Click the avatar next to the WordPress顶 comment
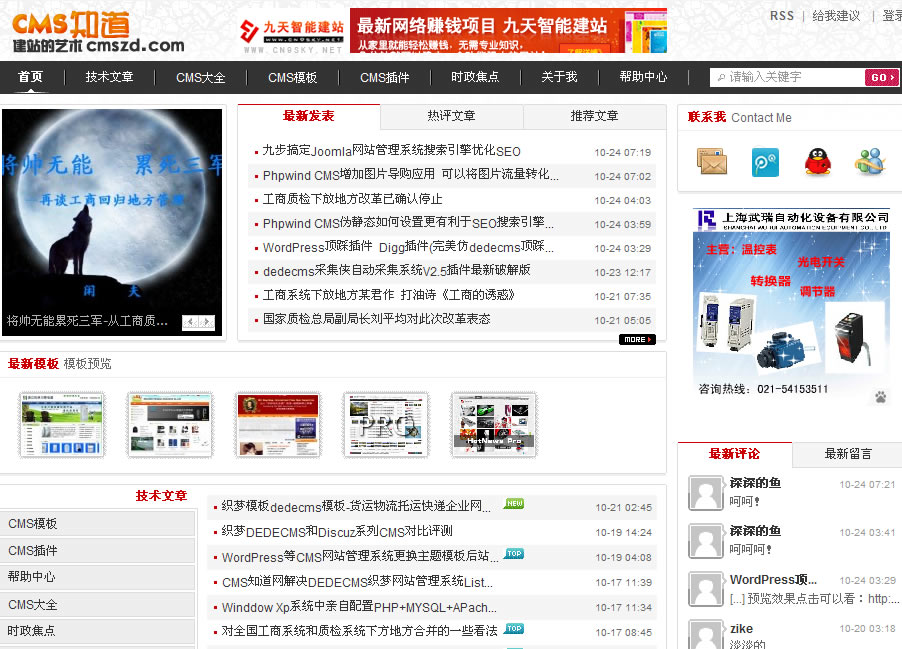 pyautogui.click(x=705, y=589)
